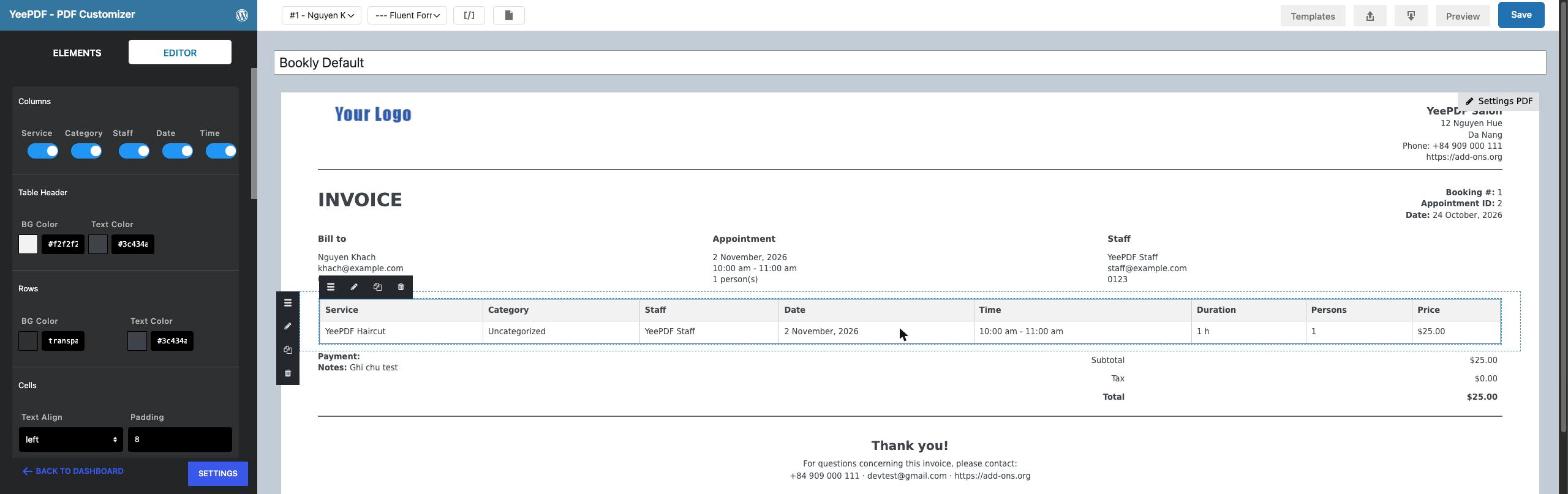This screenshot has width=1568, height=494.
Task: Open the WordPress logo icon
Action: tap(242, 15)
